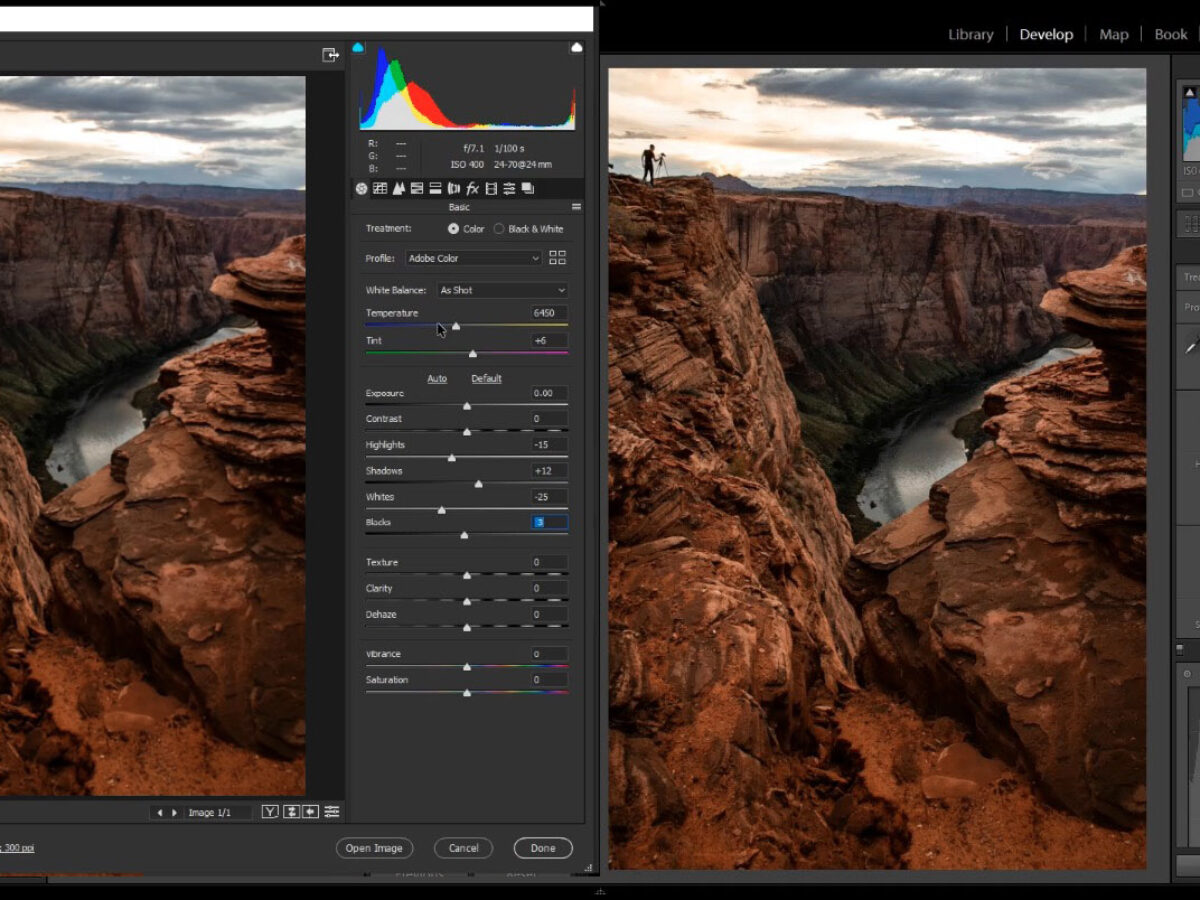Open the Lens Corrections panel icon
Image resolution: width=1200 pixels, height=900 pixels.
pyautogui.click(x=453, y=188)
